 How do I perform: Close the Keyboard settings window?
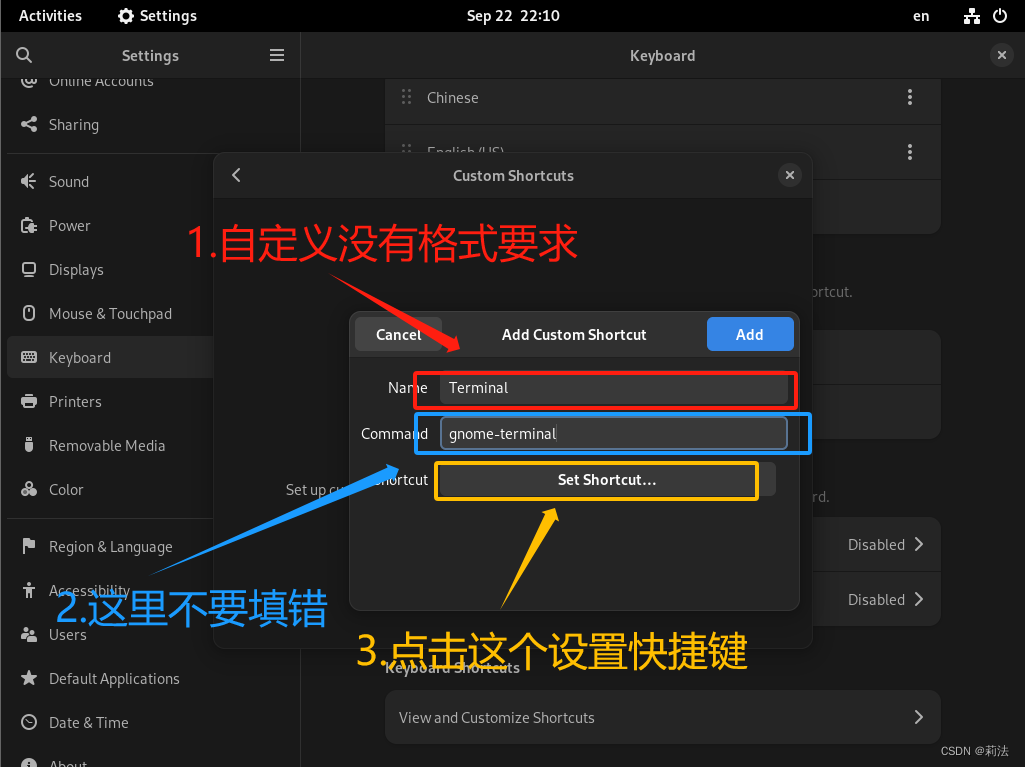(x=1001, y=56)
